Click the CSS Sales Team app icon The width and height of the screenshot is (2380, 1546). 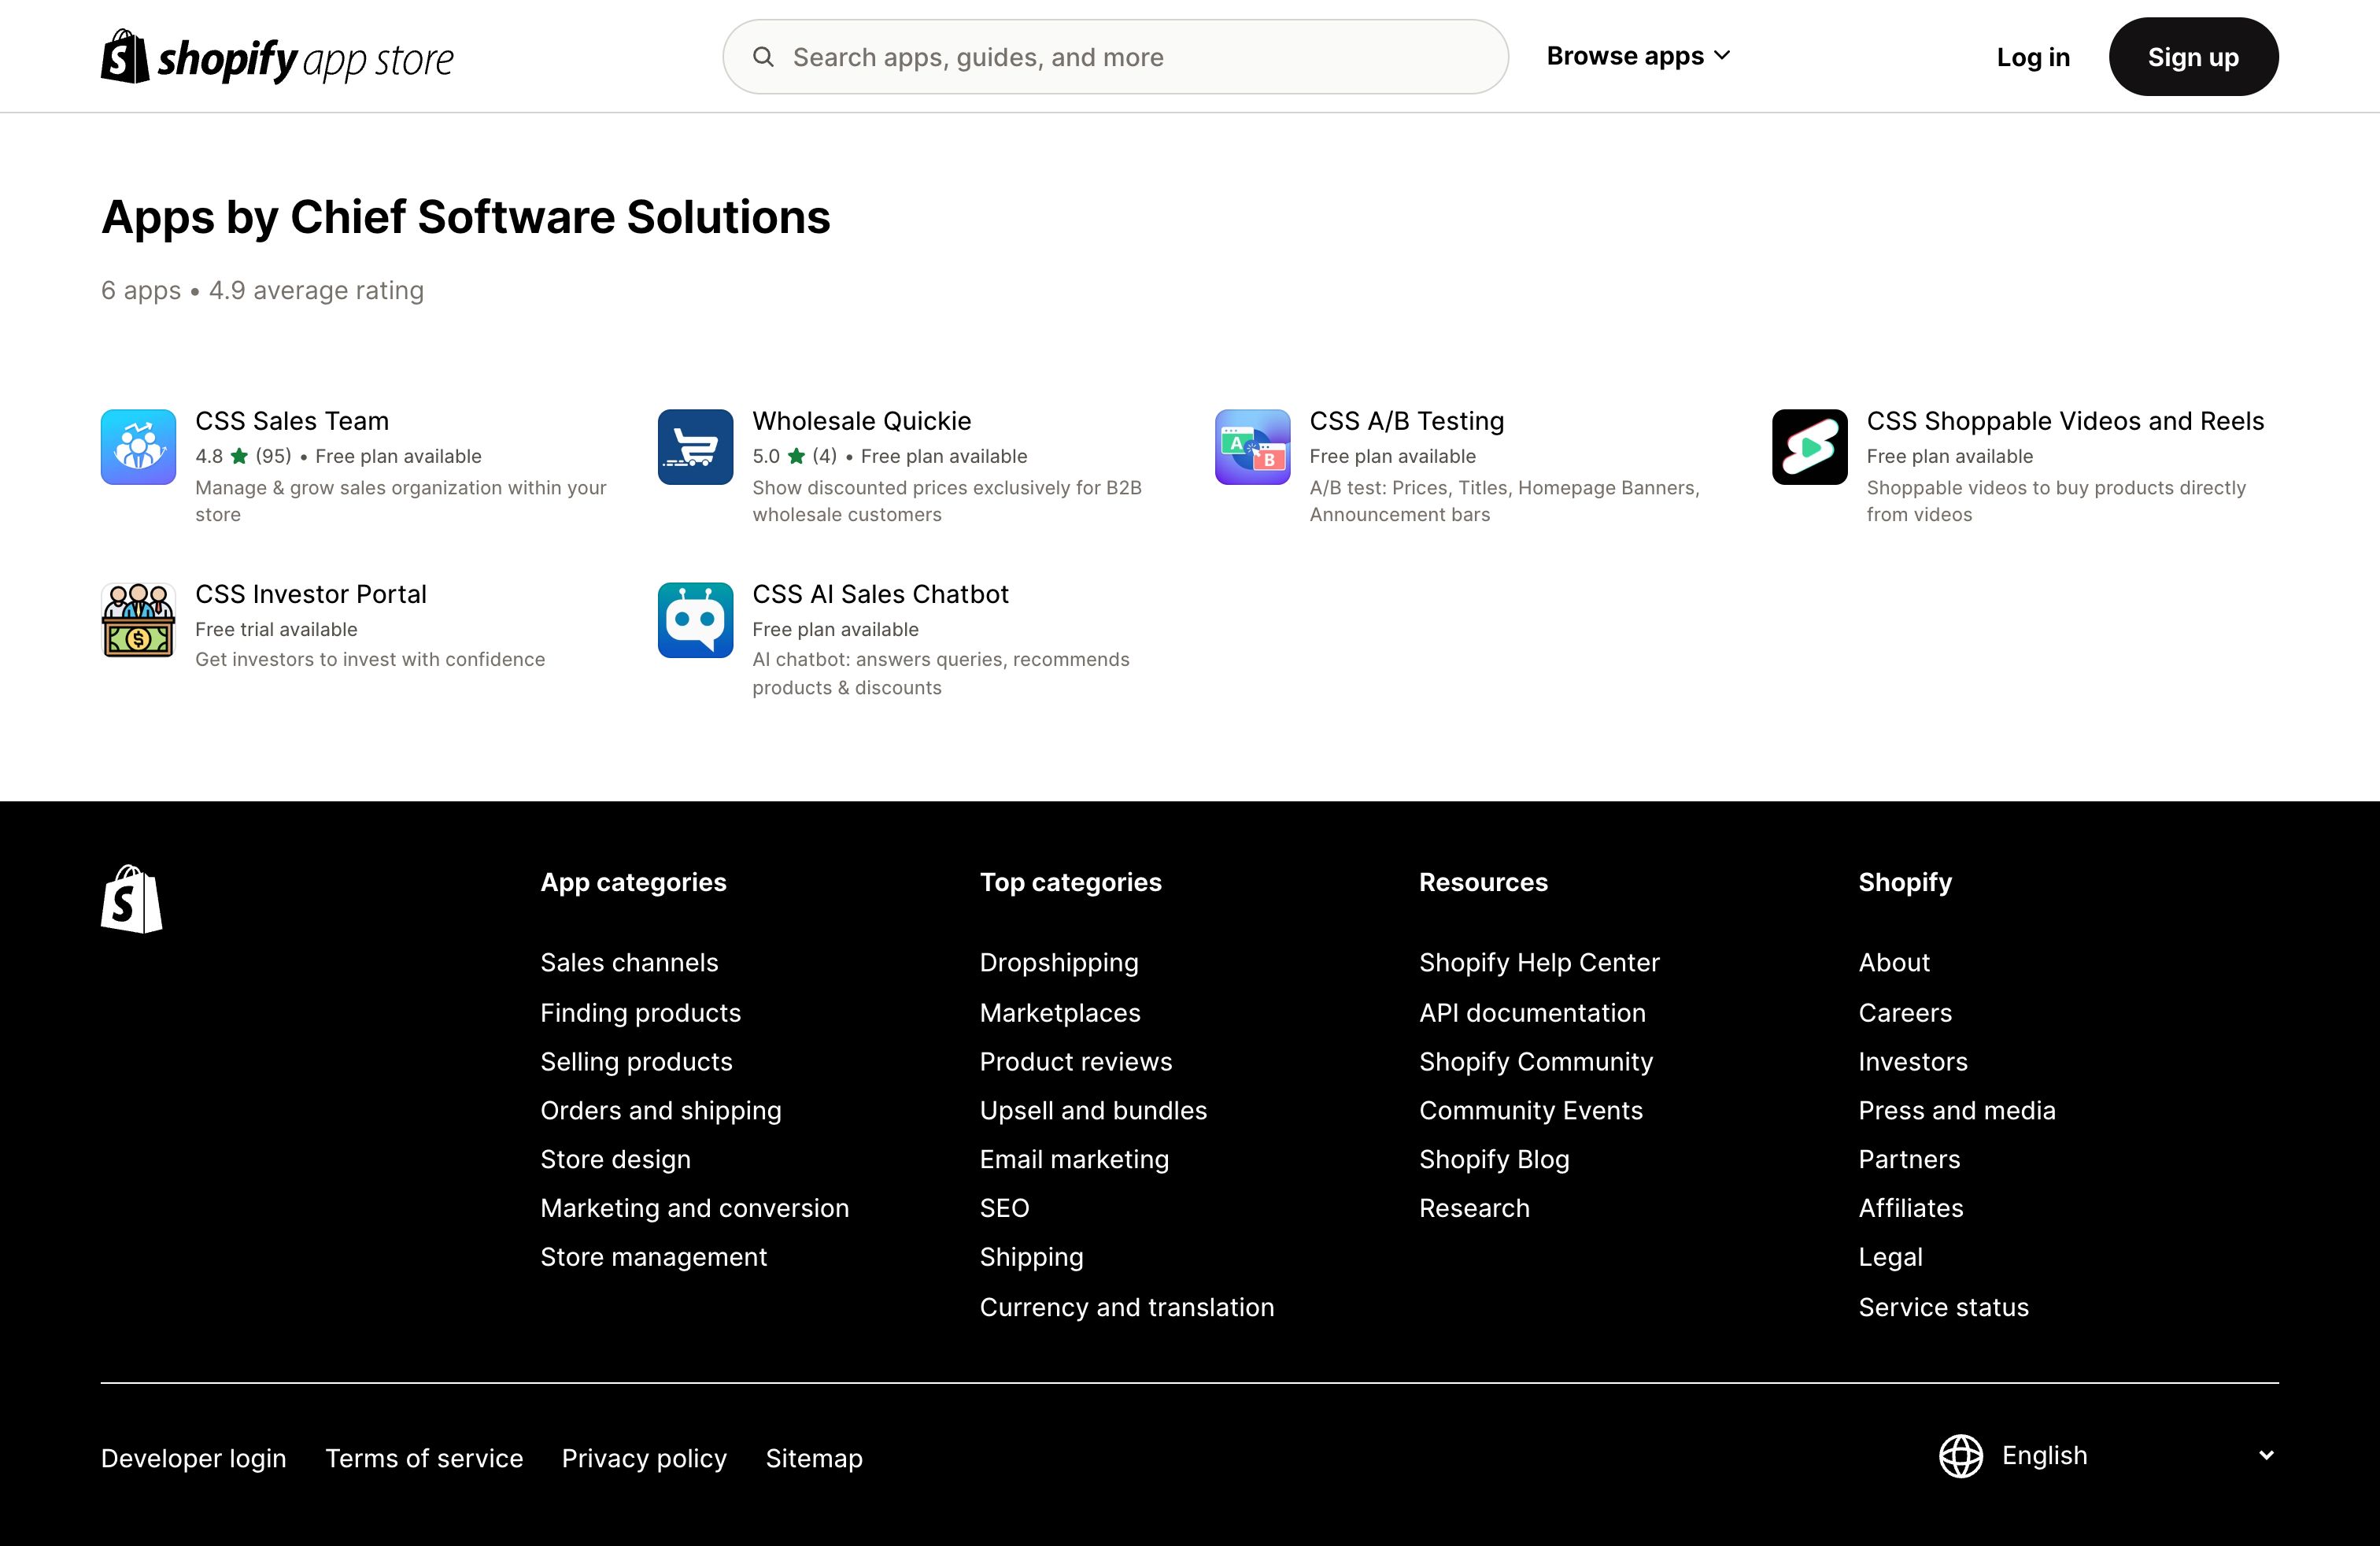138,447
